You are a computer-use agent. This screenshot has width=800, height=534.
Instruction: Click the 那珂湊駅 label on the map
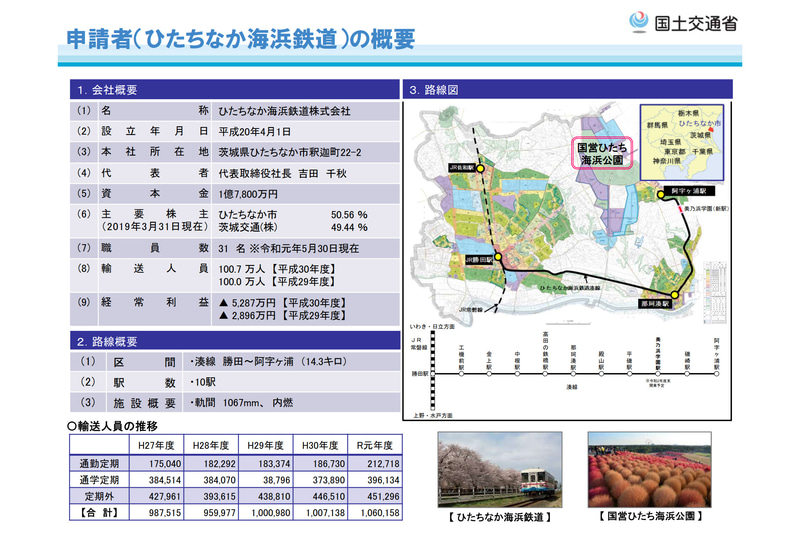point(655,303)
